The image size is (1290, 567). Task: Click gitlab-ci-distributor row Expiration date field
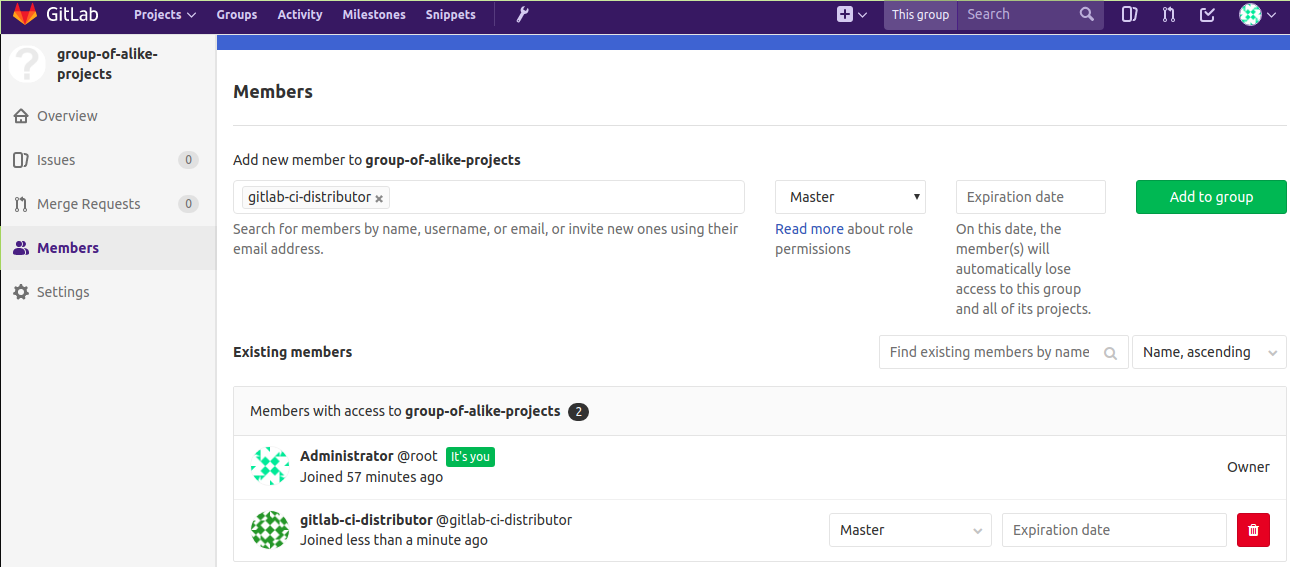pos(1114,530)
